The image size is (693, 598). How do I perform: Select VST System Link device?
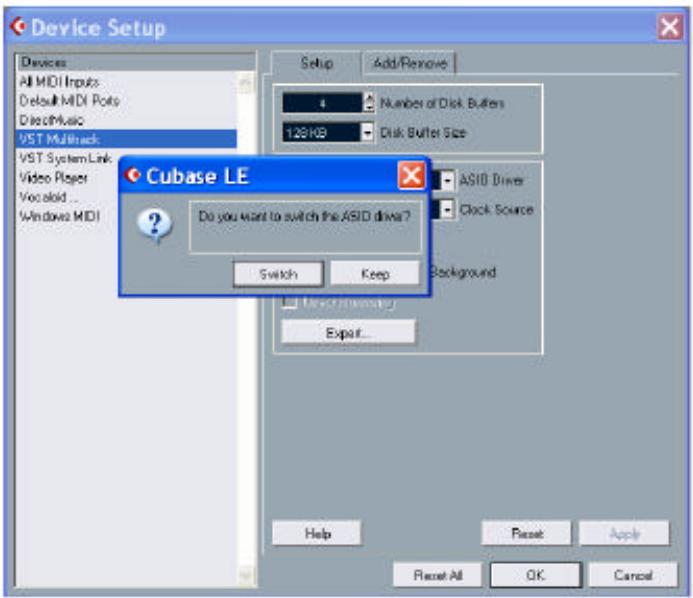(x=65, y=158)
